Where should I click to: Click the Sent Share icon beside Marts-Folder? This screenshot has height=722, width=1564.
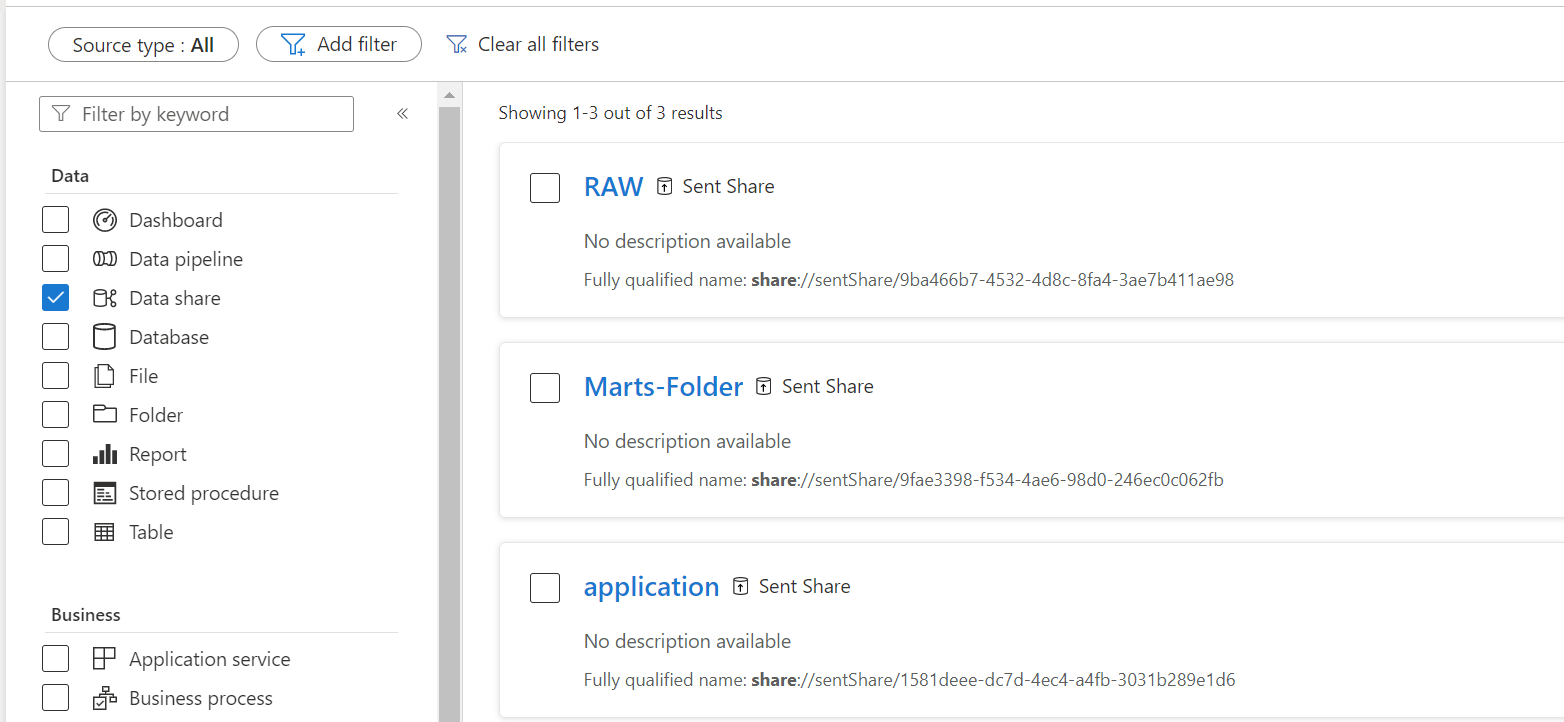pyautogui.click(x=764, y=386)
